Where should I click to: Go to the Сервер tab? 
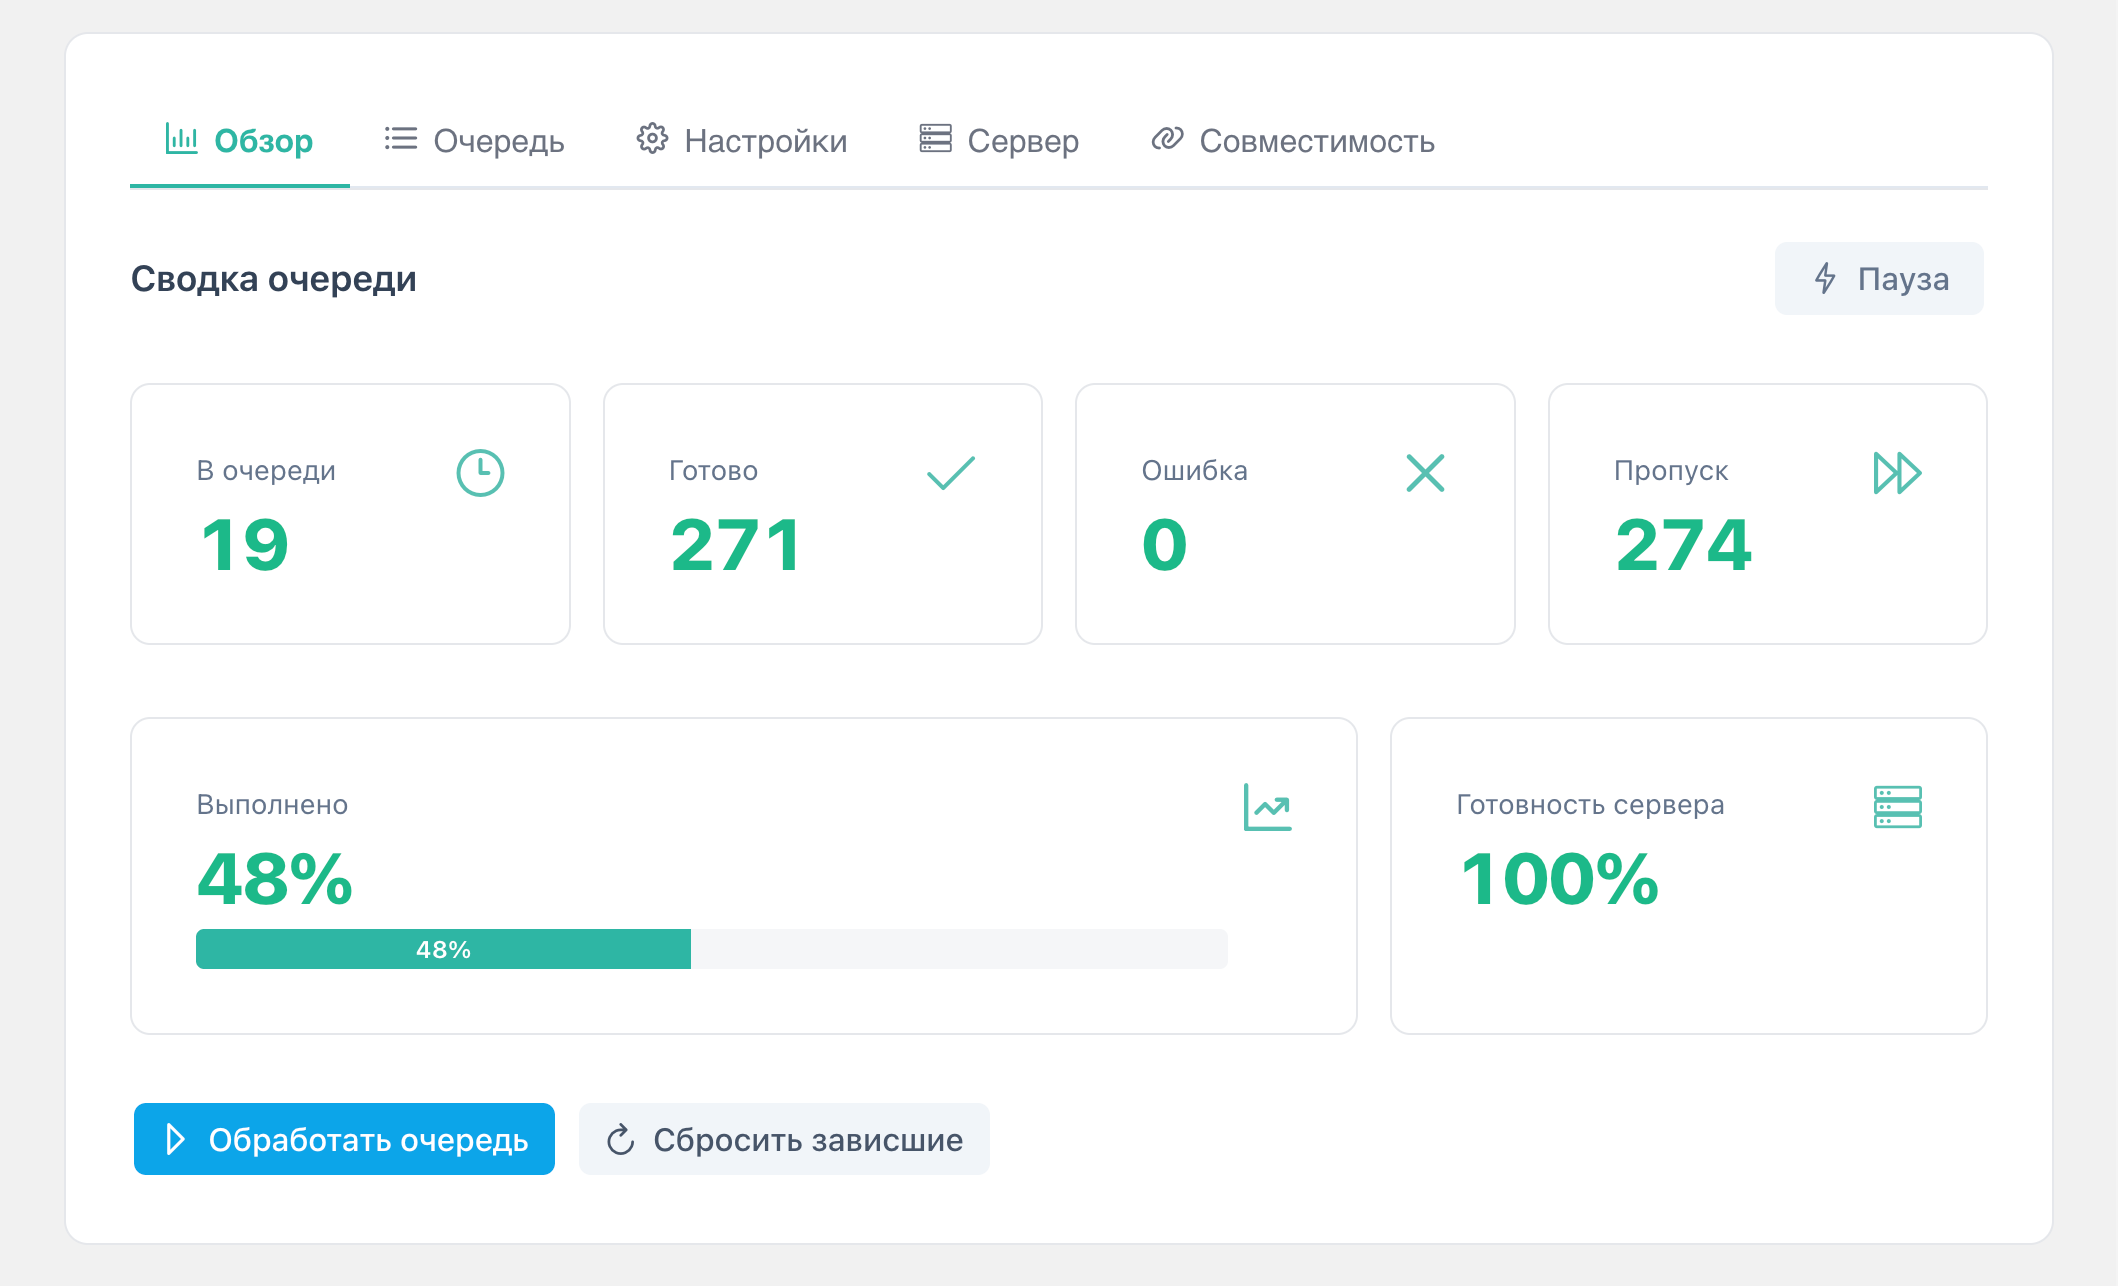[x=999, y=140]
